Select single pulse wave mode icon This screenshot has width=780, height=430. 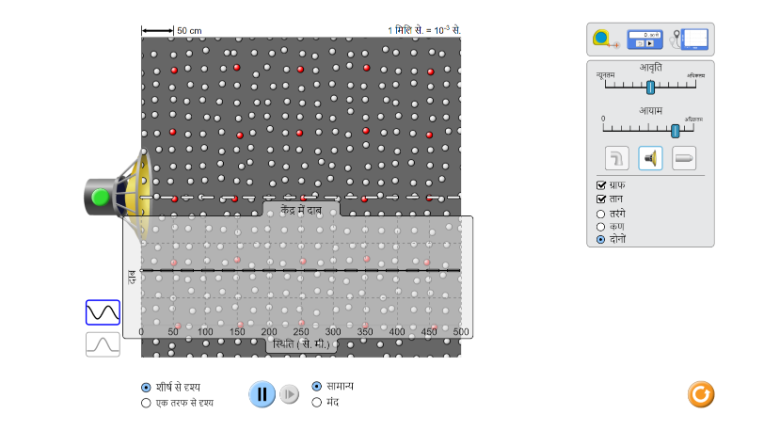click(103, 344)
